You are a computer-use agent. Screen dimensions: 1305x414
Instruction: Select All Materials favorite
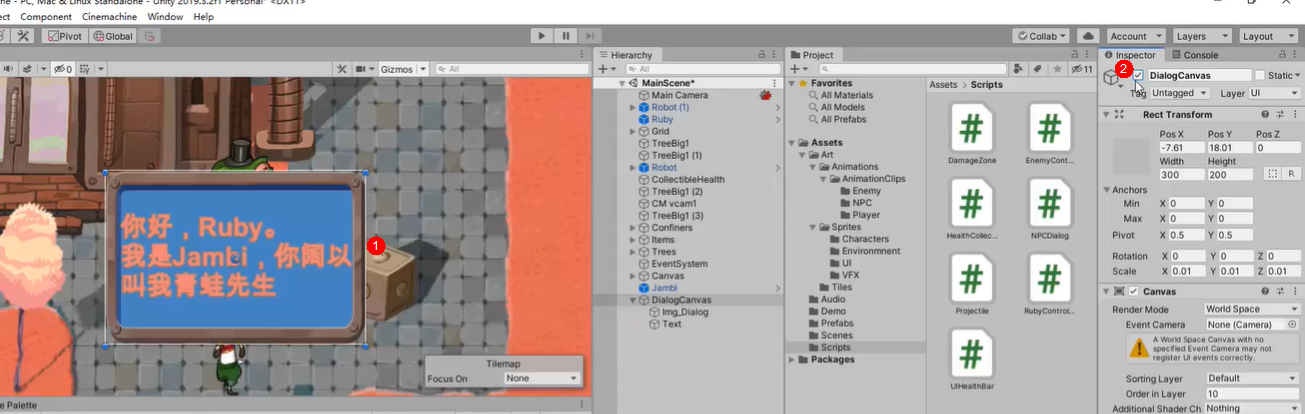point(846,95)
